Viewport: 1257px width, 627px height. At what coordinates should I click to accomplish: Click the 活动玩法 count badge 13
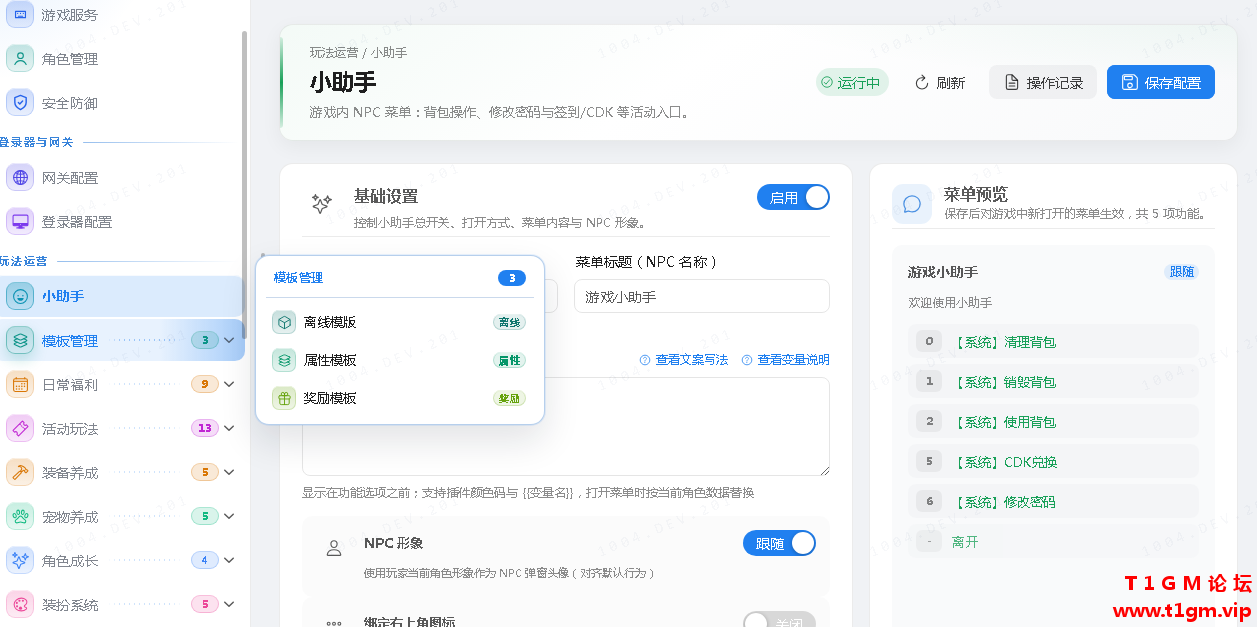(x=205, y=429)
